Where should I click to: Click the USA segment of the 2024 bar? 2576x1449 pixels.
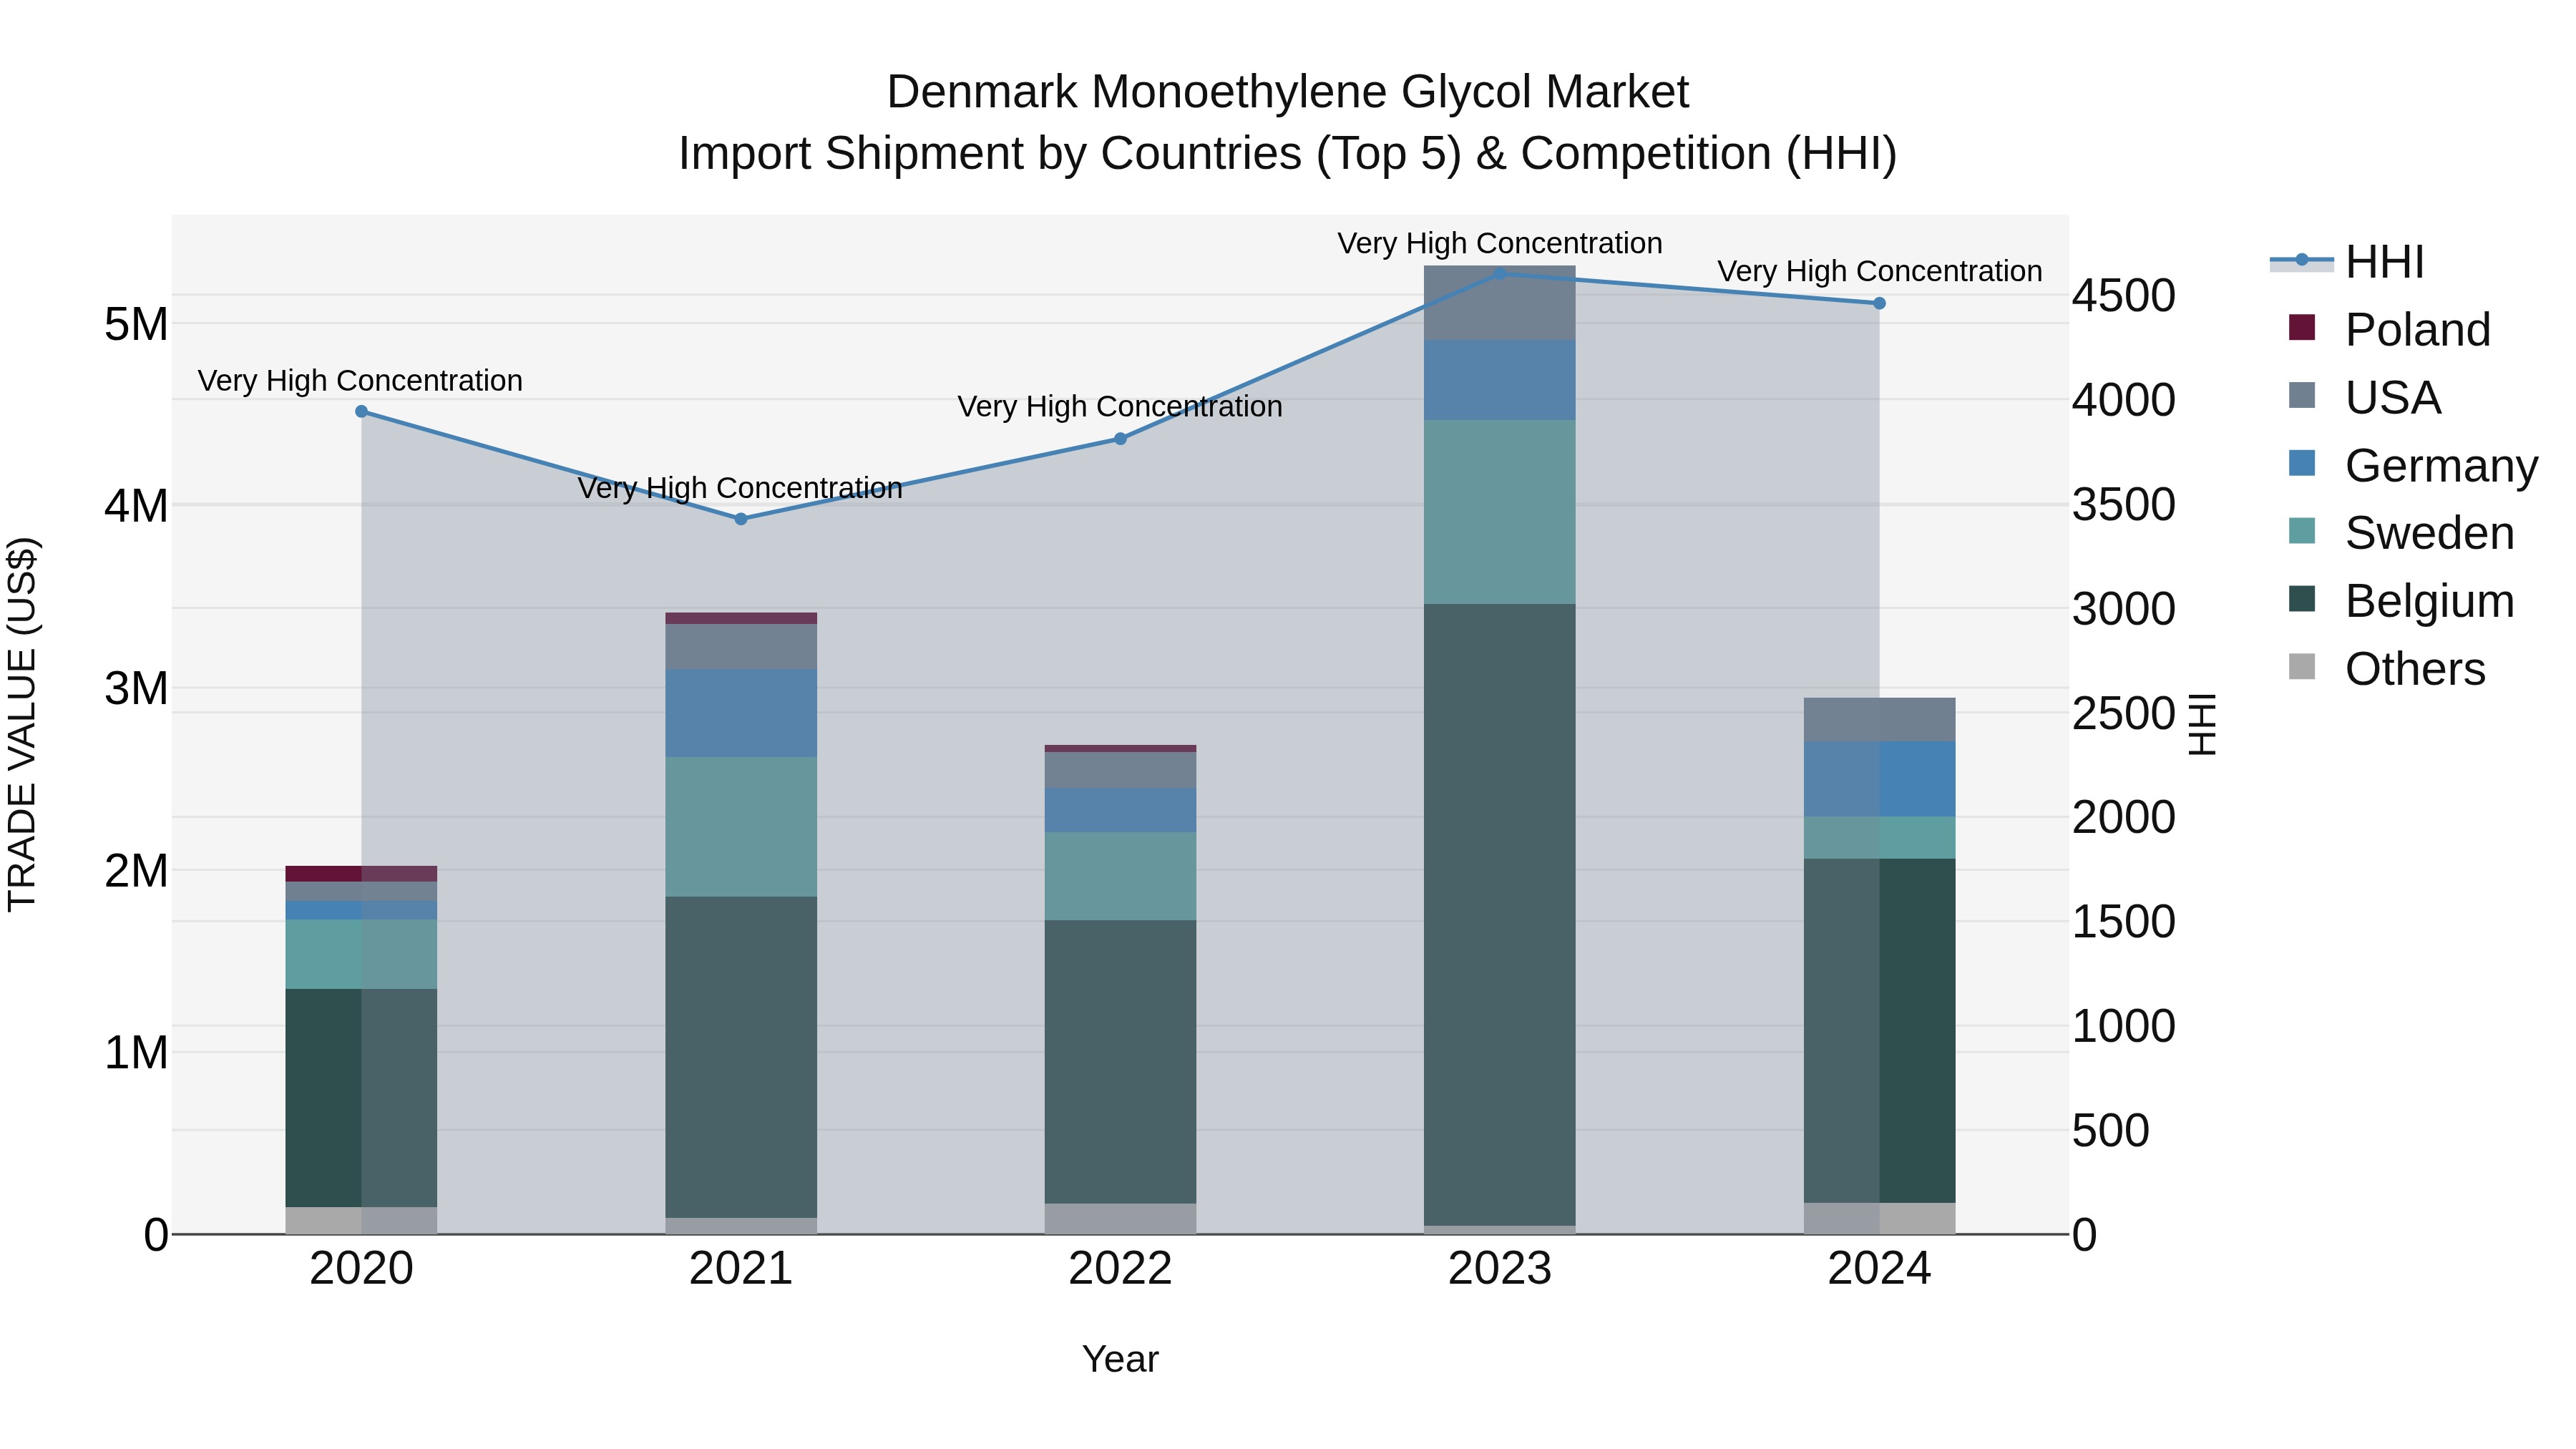point(1880,720)
